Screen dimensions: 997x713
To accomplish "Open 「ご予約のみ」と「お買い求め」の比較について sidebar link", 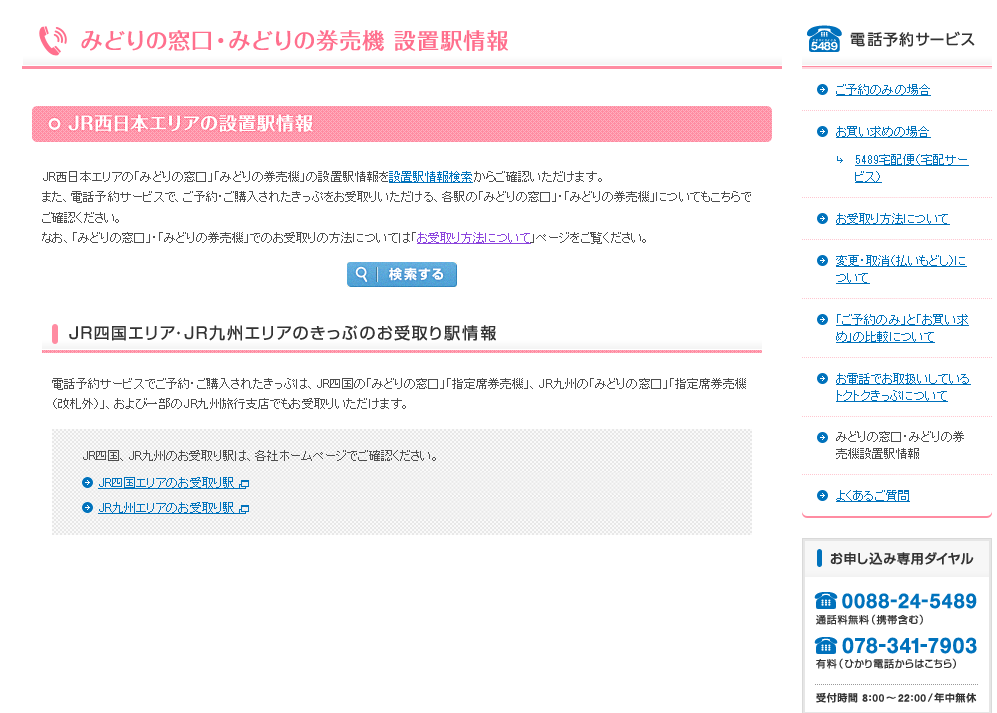I will coord(902,328).
